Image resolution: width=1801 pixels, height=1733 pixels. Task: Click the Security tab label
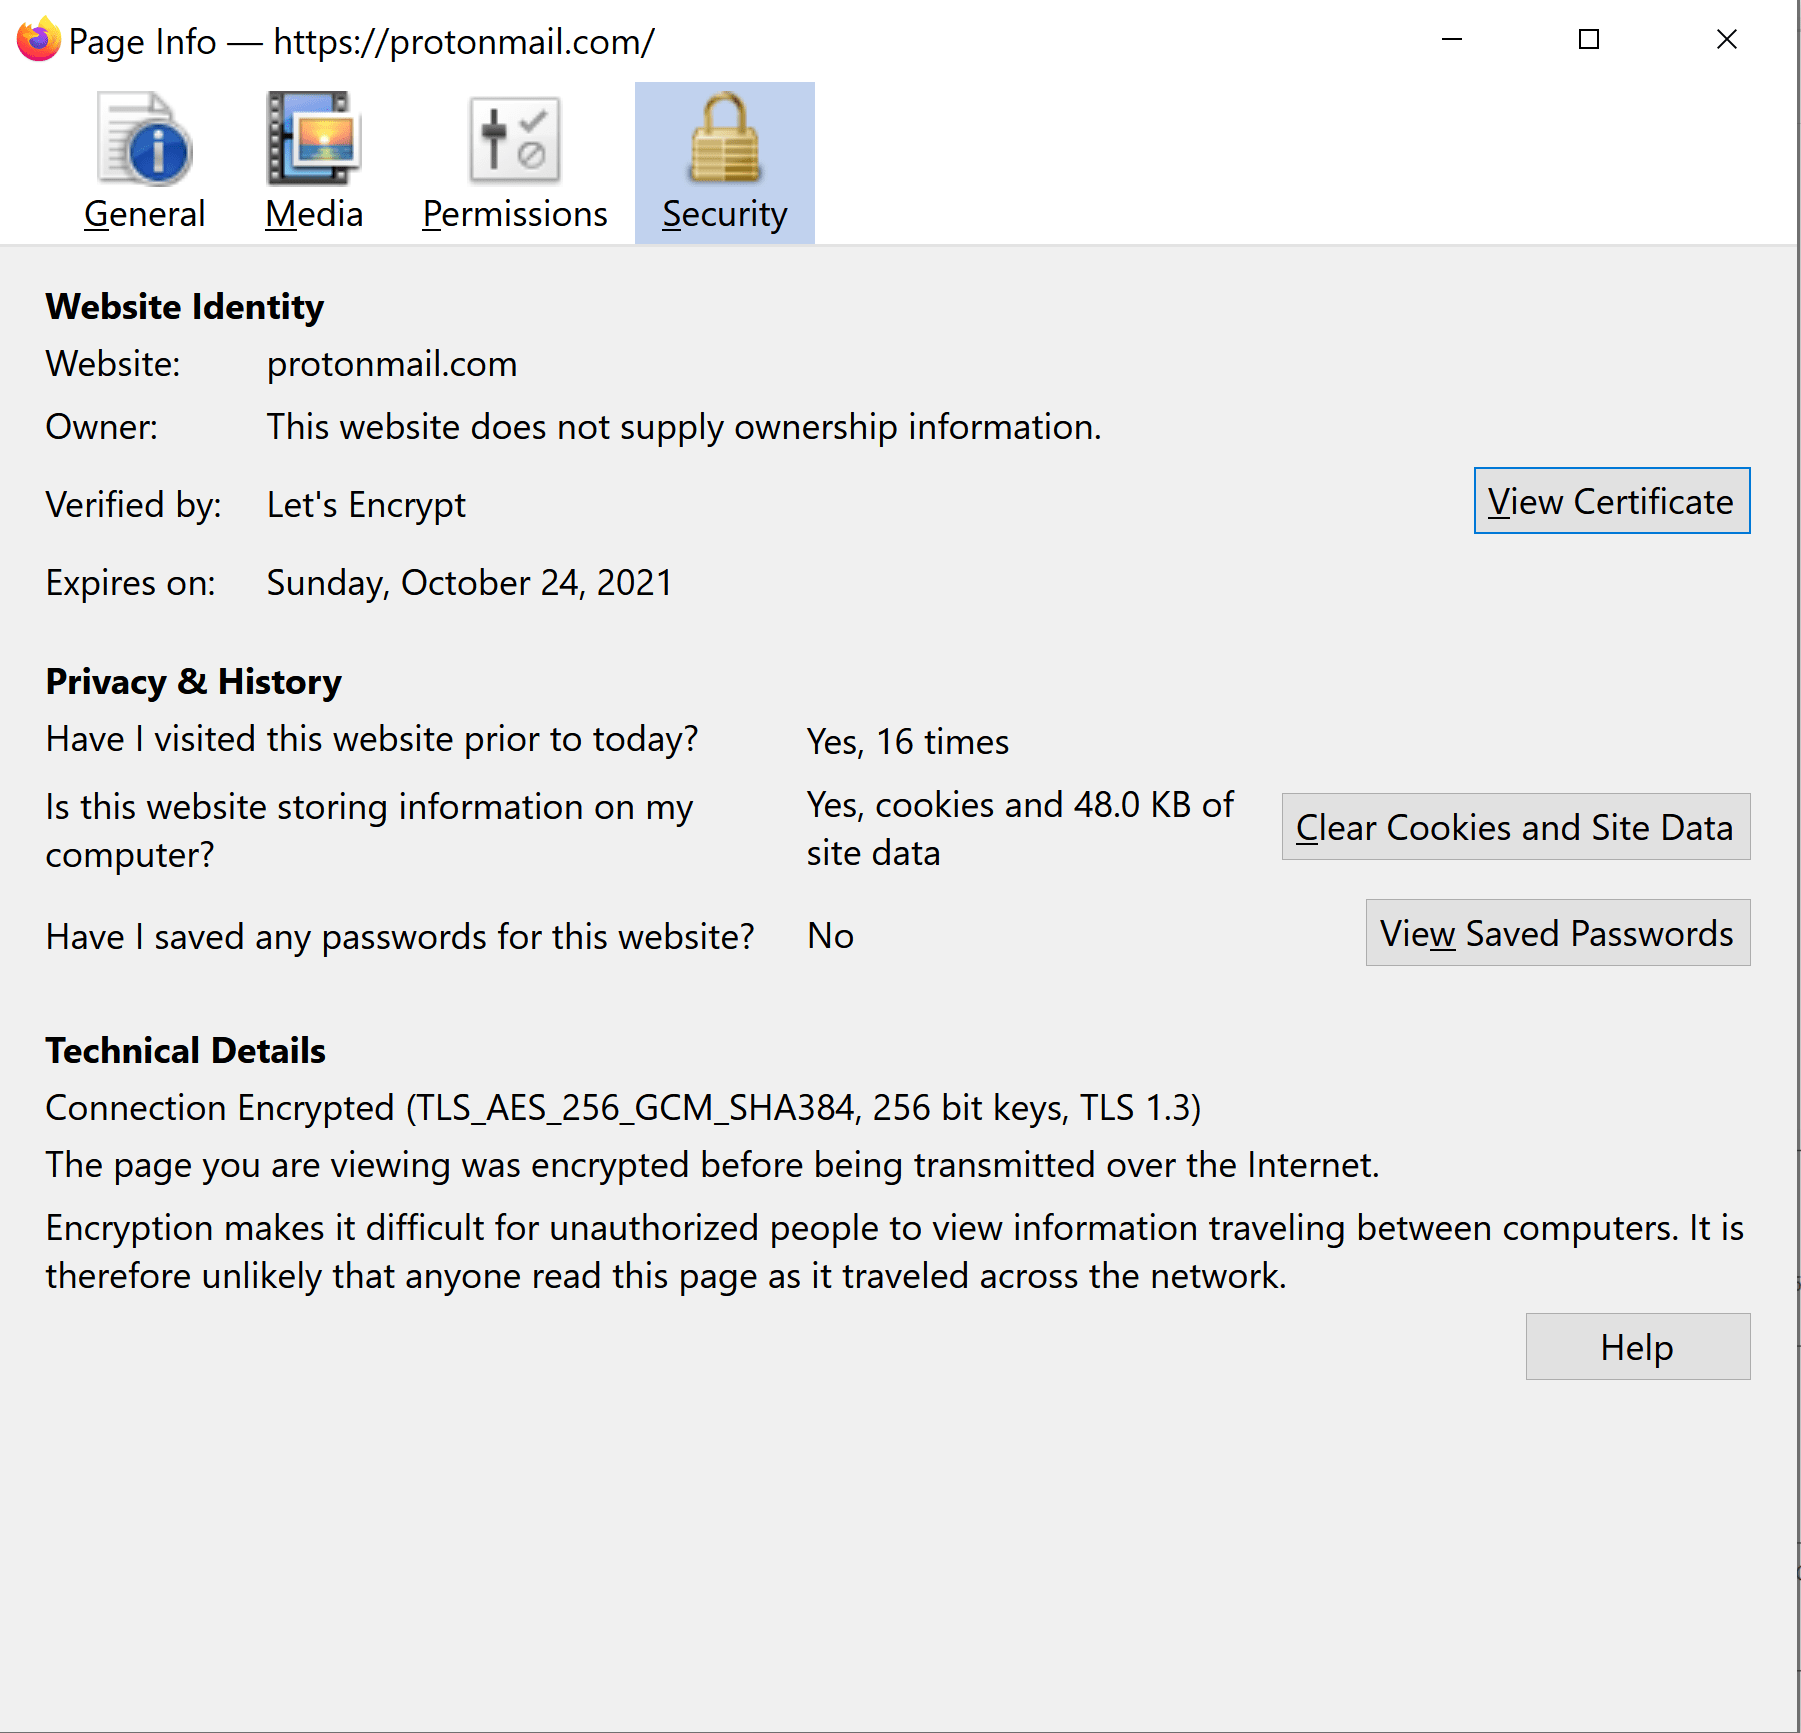[725, 214]
